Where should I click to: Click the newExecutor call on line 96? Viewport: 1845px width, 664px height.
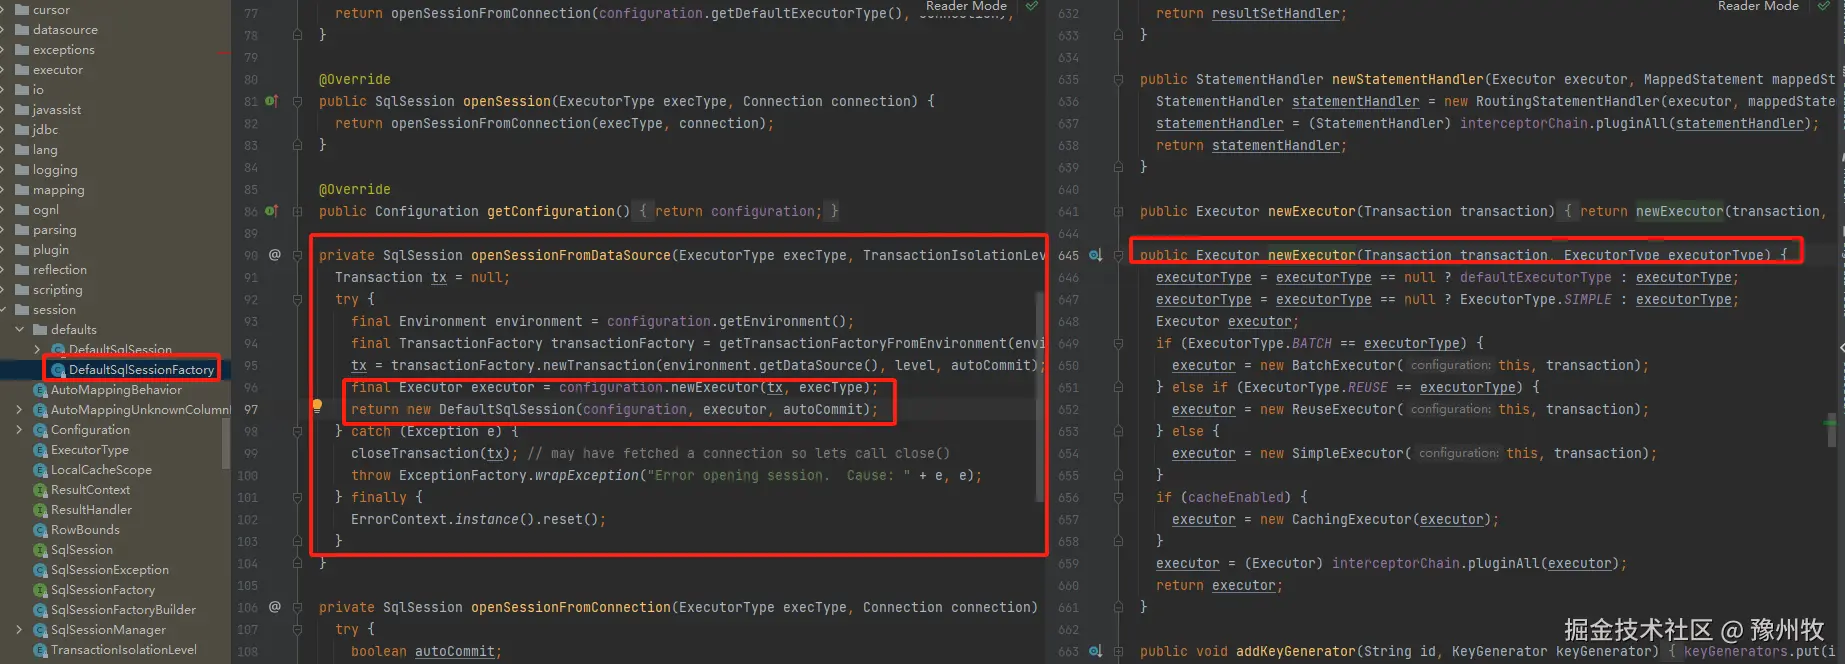pos(717,387)
